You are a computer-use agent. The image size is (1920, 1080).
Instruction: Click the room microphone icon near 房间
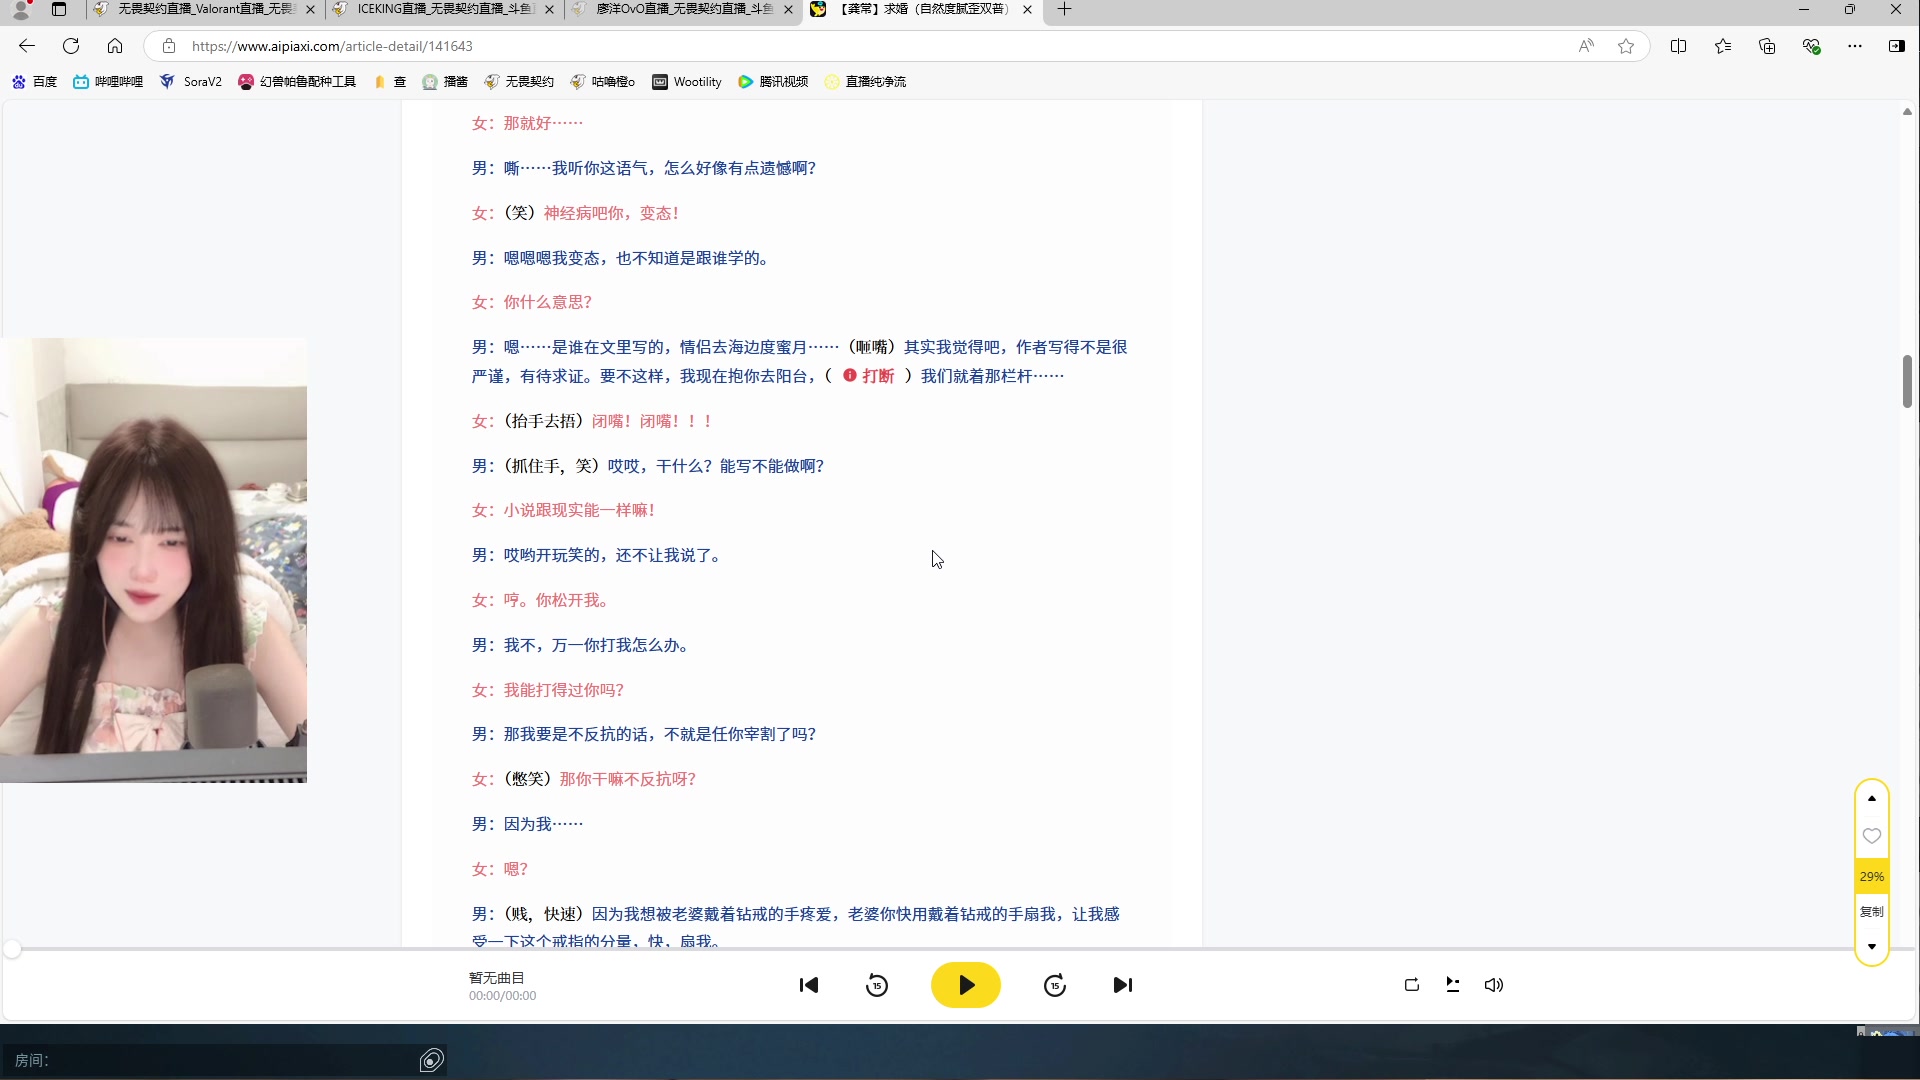(431, 1060)
